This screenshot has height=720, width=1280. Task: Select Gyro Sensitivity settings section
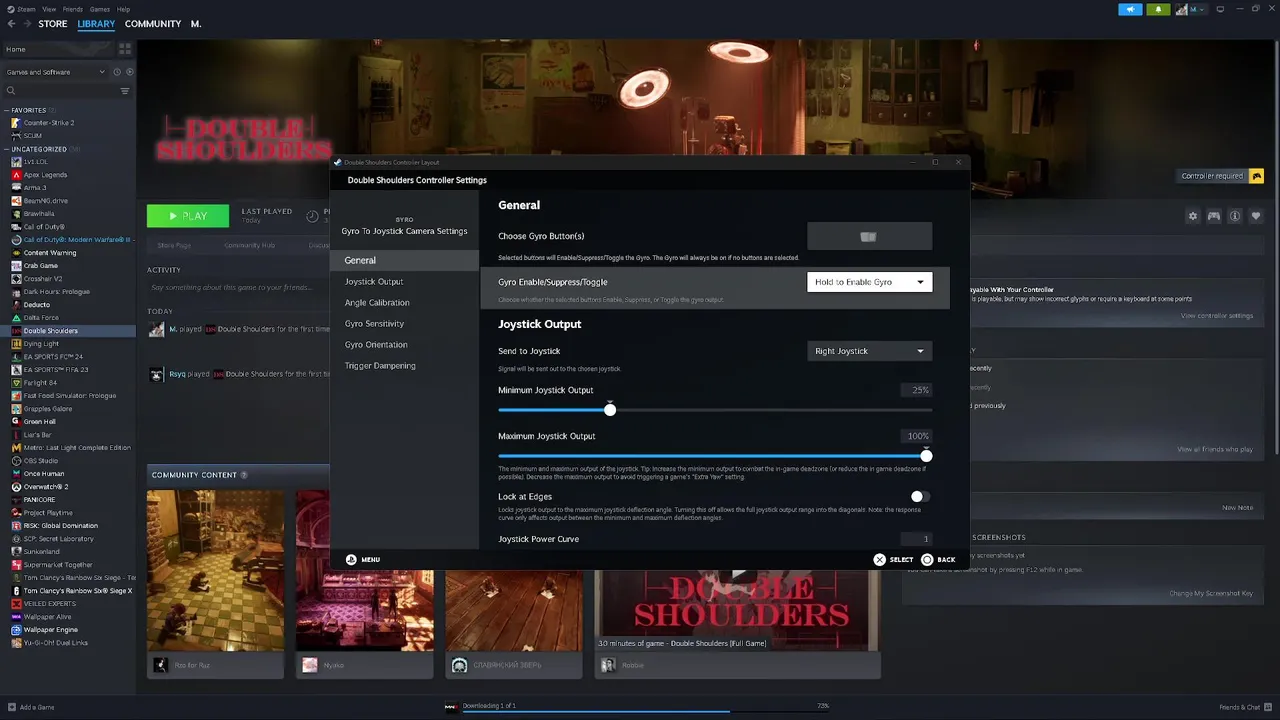coord(404,324)
